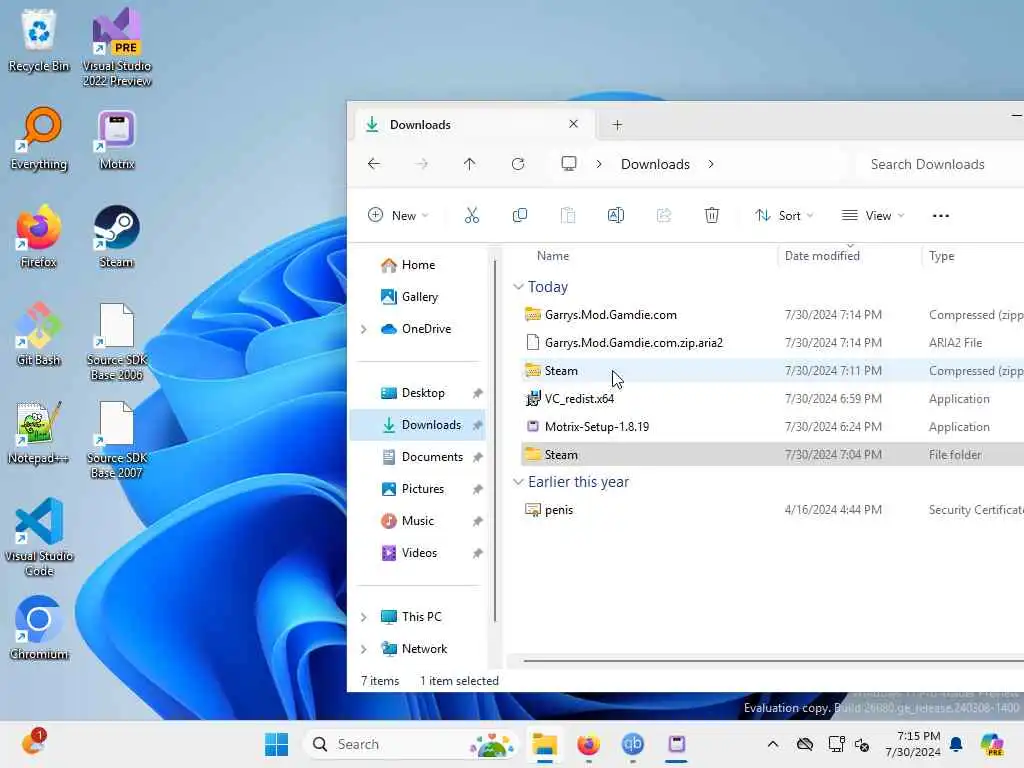Open pinned Documents folder in sidebar
The height and width of the screenshot is (768, 1024).
coord(418,456)
